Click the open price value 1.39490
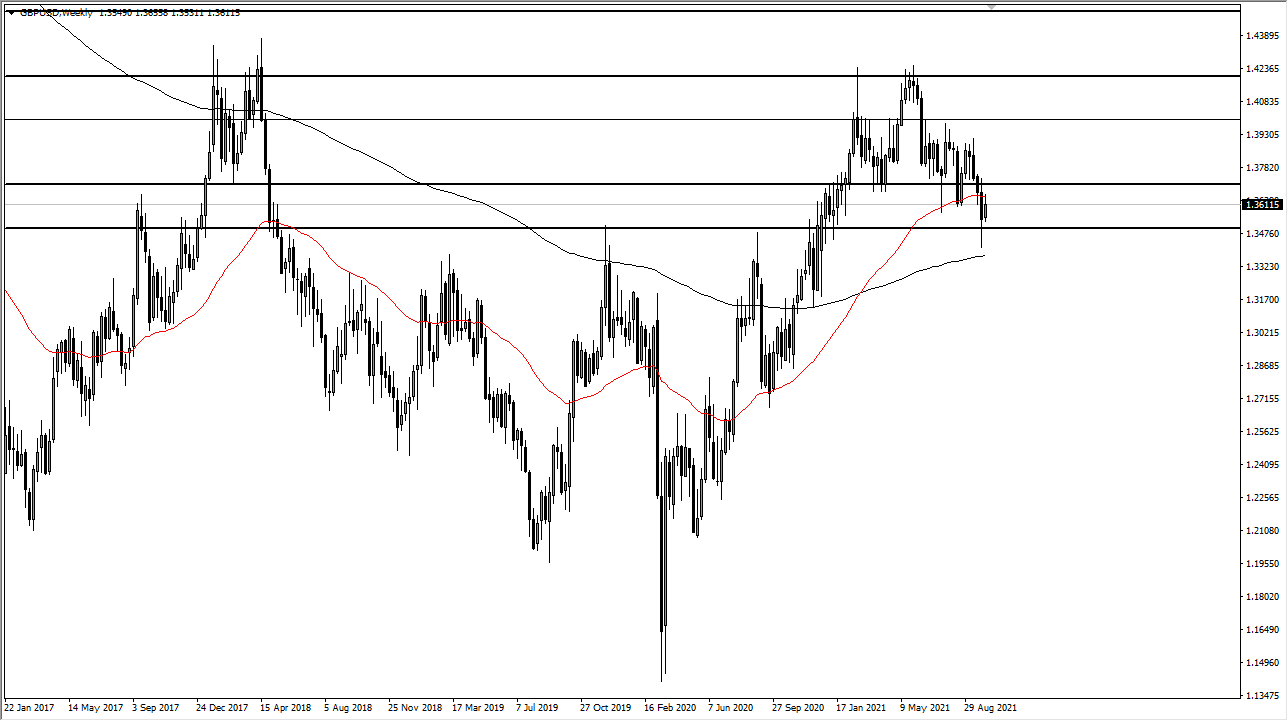This screenshot has width=1288, height=721. coord(116,13)
